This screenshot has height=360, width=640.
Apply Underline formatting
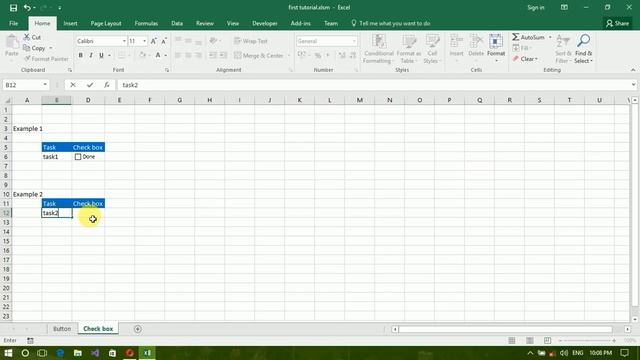click(x=101, y=55)
